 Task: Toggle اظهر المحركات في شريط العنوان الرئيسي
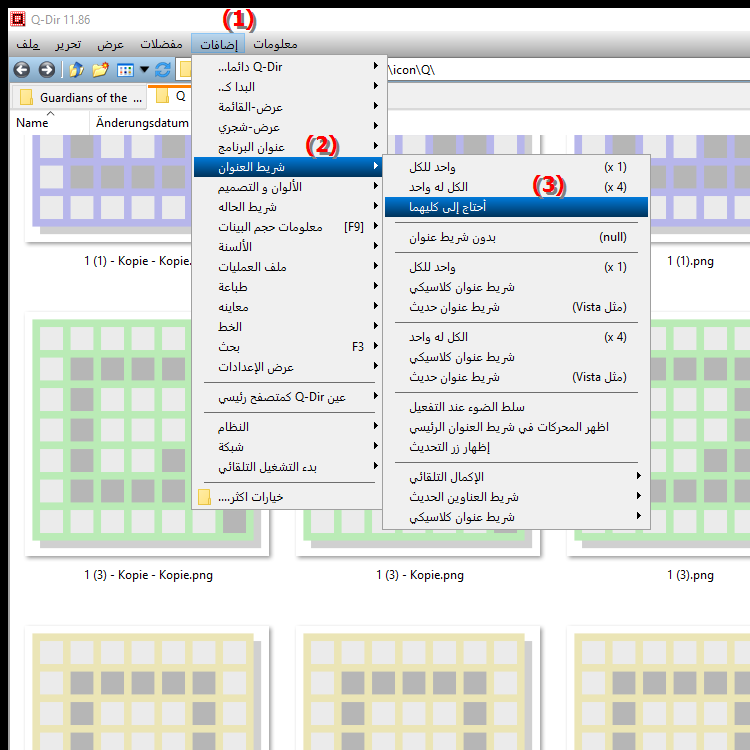click(517, 427)
